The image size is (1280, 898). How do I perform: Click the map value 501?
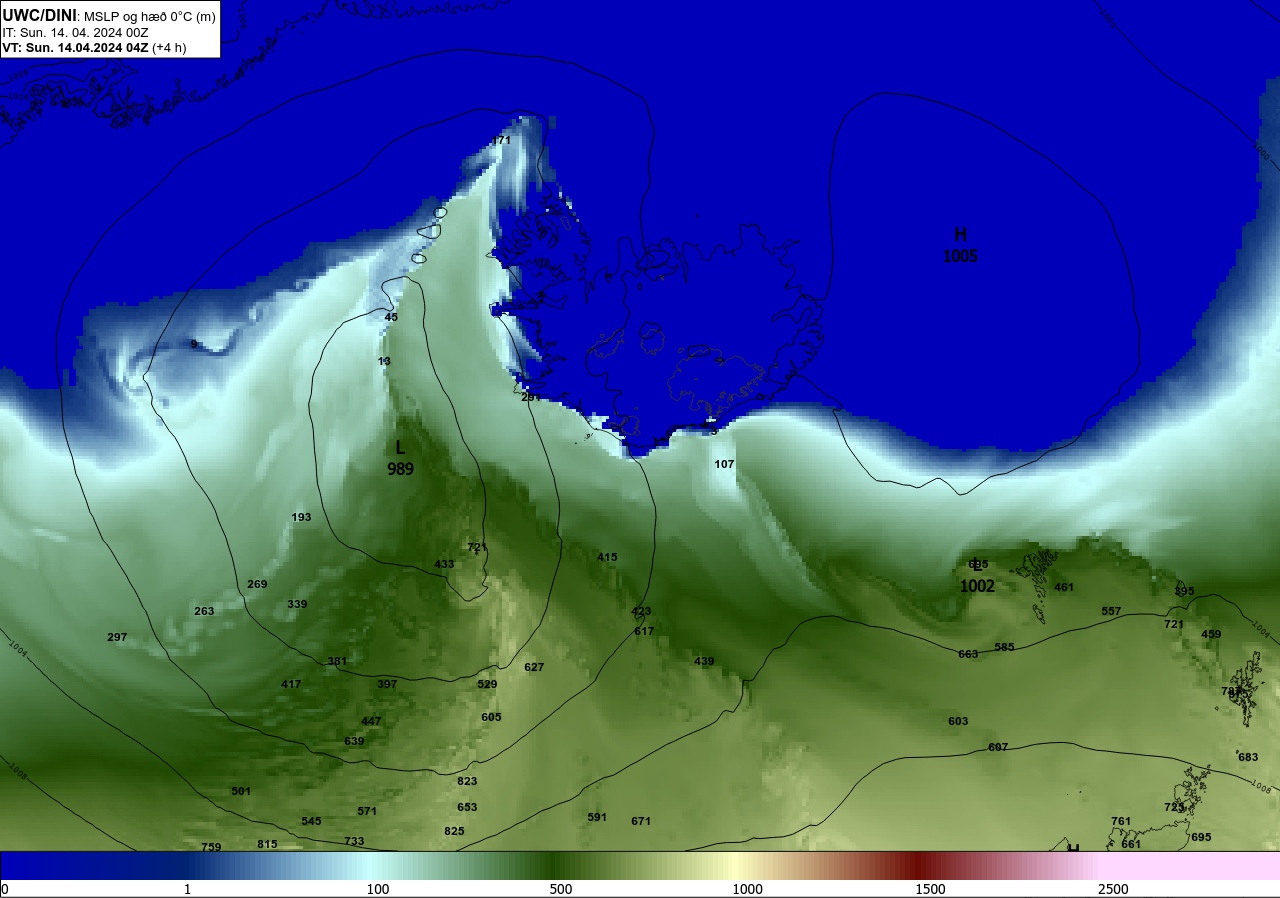(x=241, y=791)
